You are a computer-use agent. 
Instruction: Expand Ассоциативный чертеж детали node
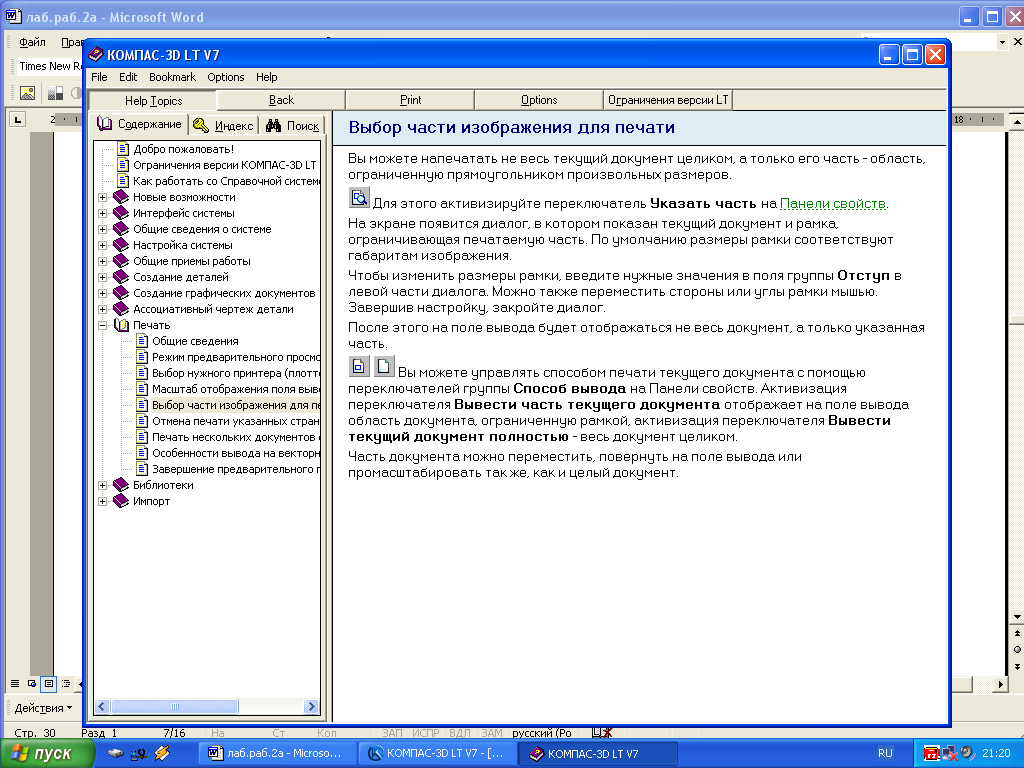[x=103, y=309]
